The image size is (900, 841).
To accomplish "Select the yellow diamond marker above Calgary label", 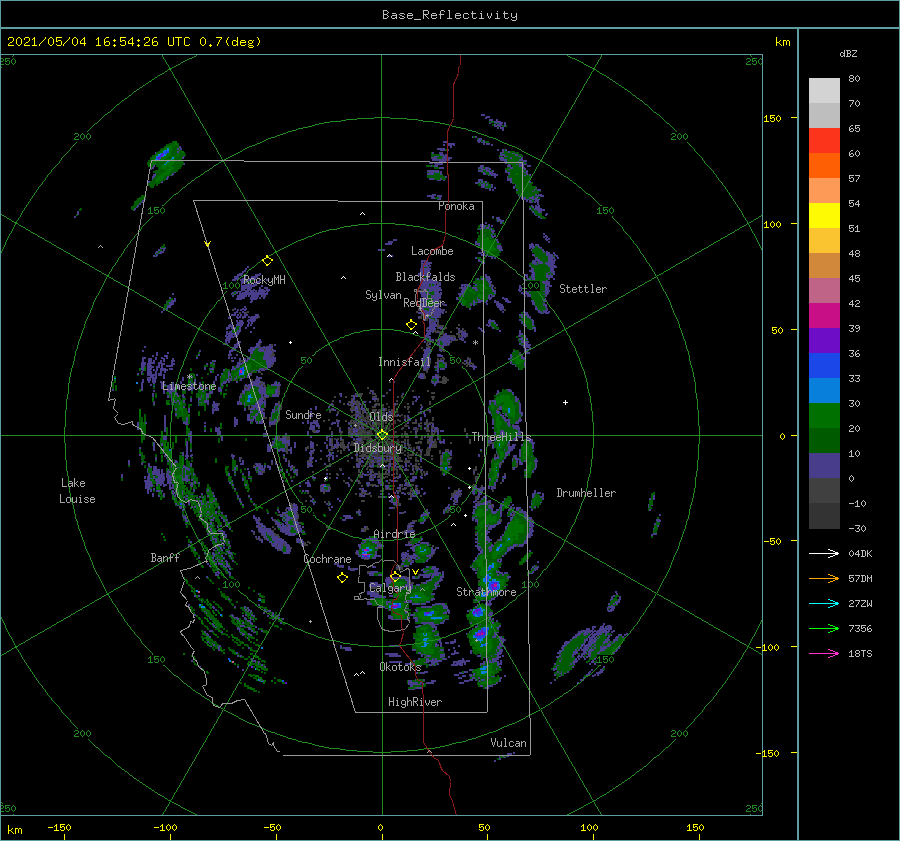I will [395, 576].
